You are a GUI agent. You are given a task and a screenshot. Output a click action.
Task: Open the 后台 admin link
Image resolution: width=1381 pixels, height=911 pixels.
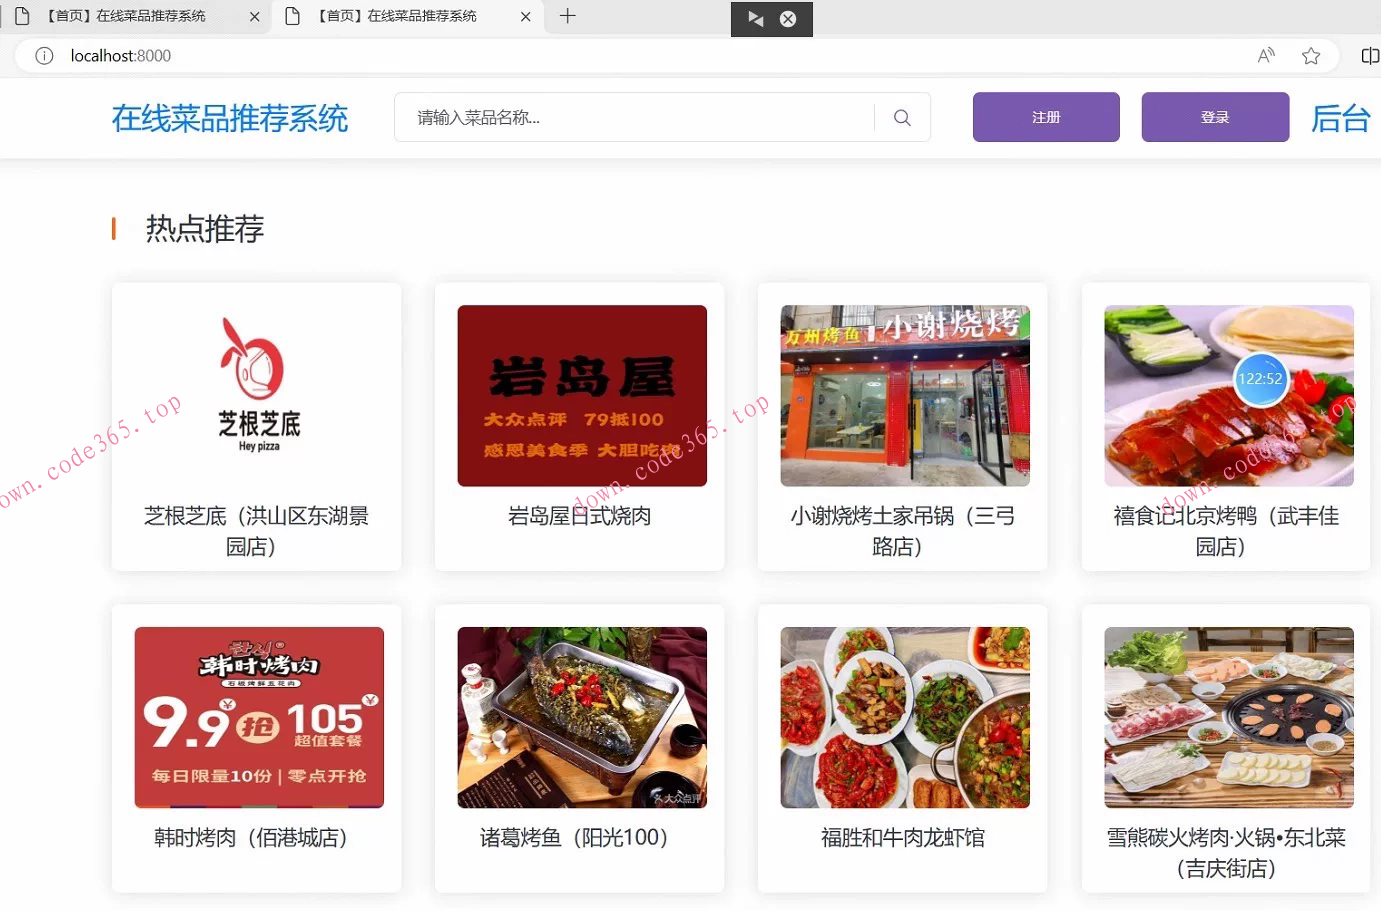[1341, 118]
